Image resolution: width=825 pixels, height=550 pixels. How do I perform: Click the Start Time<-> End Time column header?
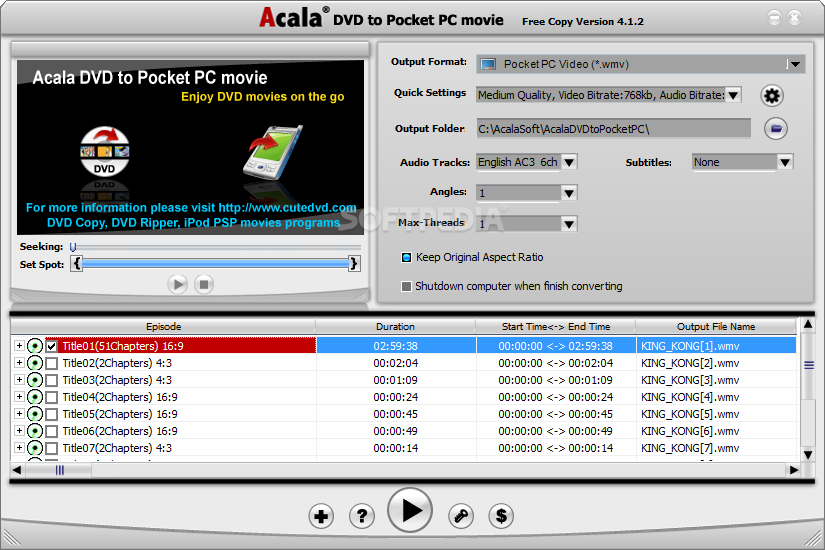pyautogui.click(x=556, y=326)
